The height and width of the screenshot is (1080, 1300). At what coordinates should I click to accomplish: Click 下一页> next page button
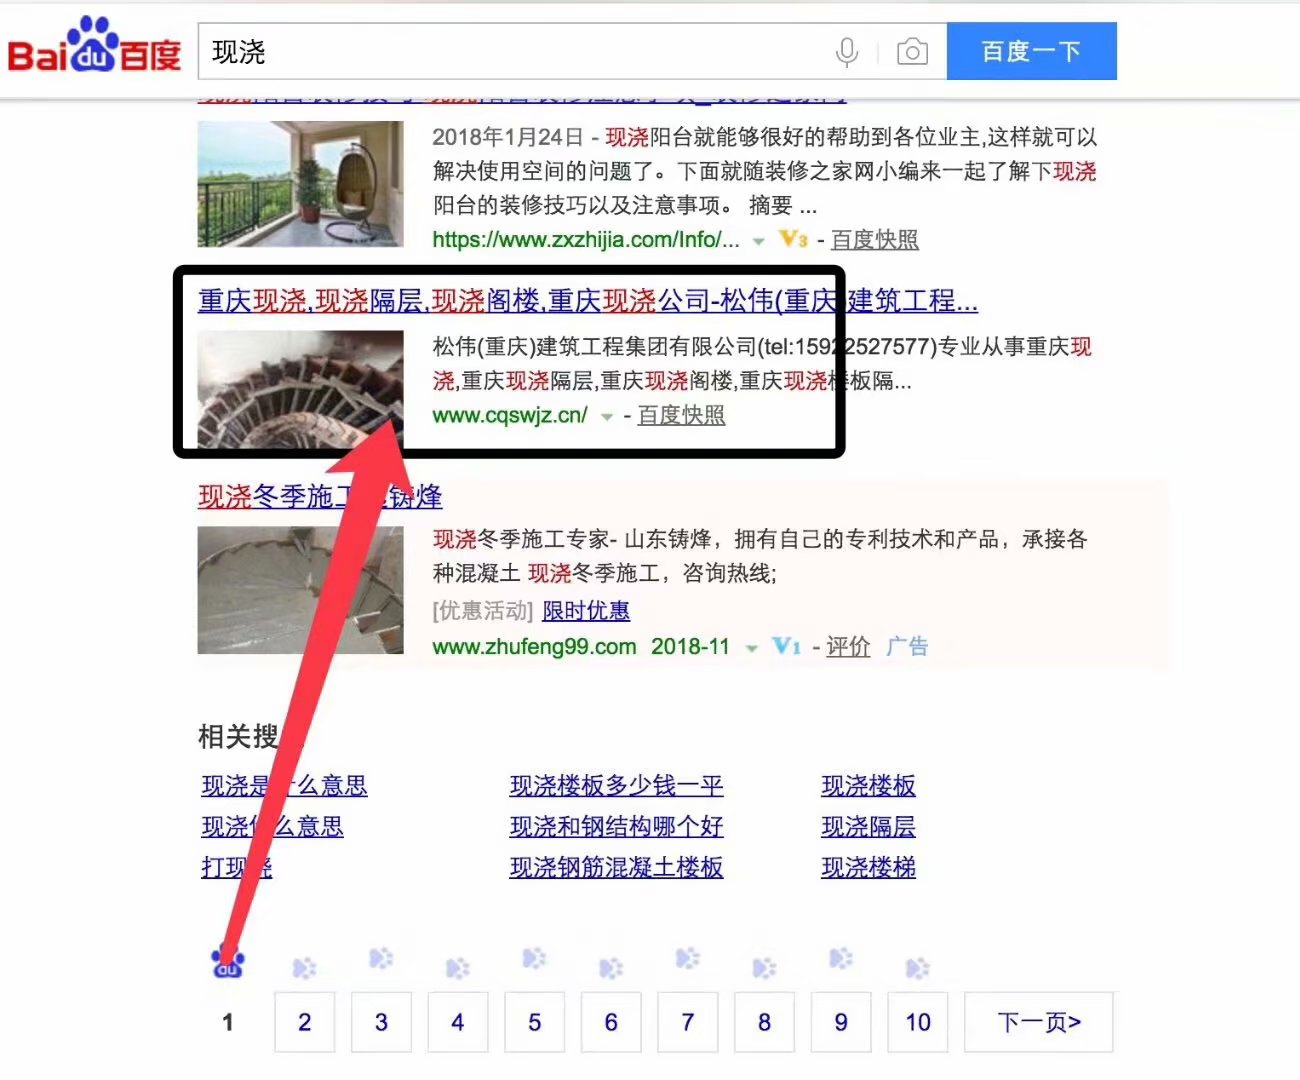click(1039, 1022)
